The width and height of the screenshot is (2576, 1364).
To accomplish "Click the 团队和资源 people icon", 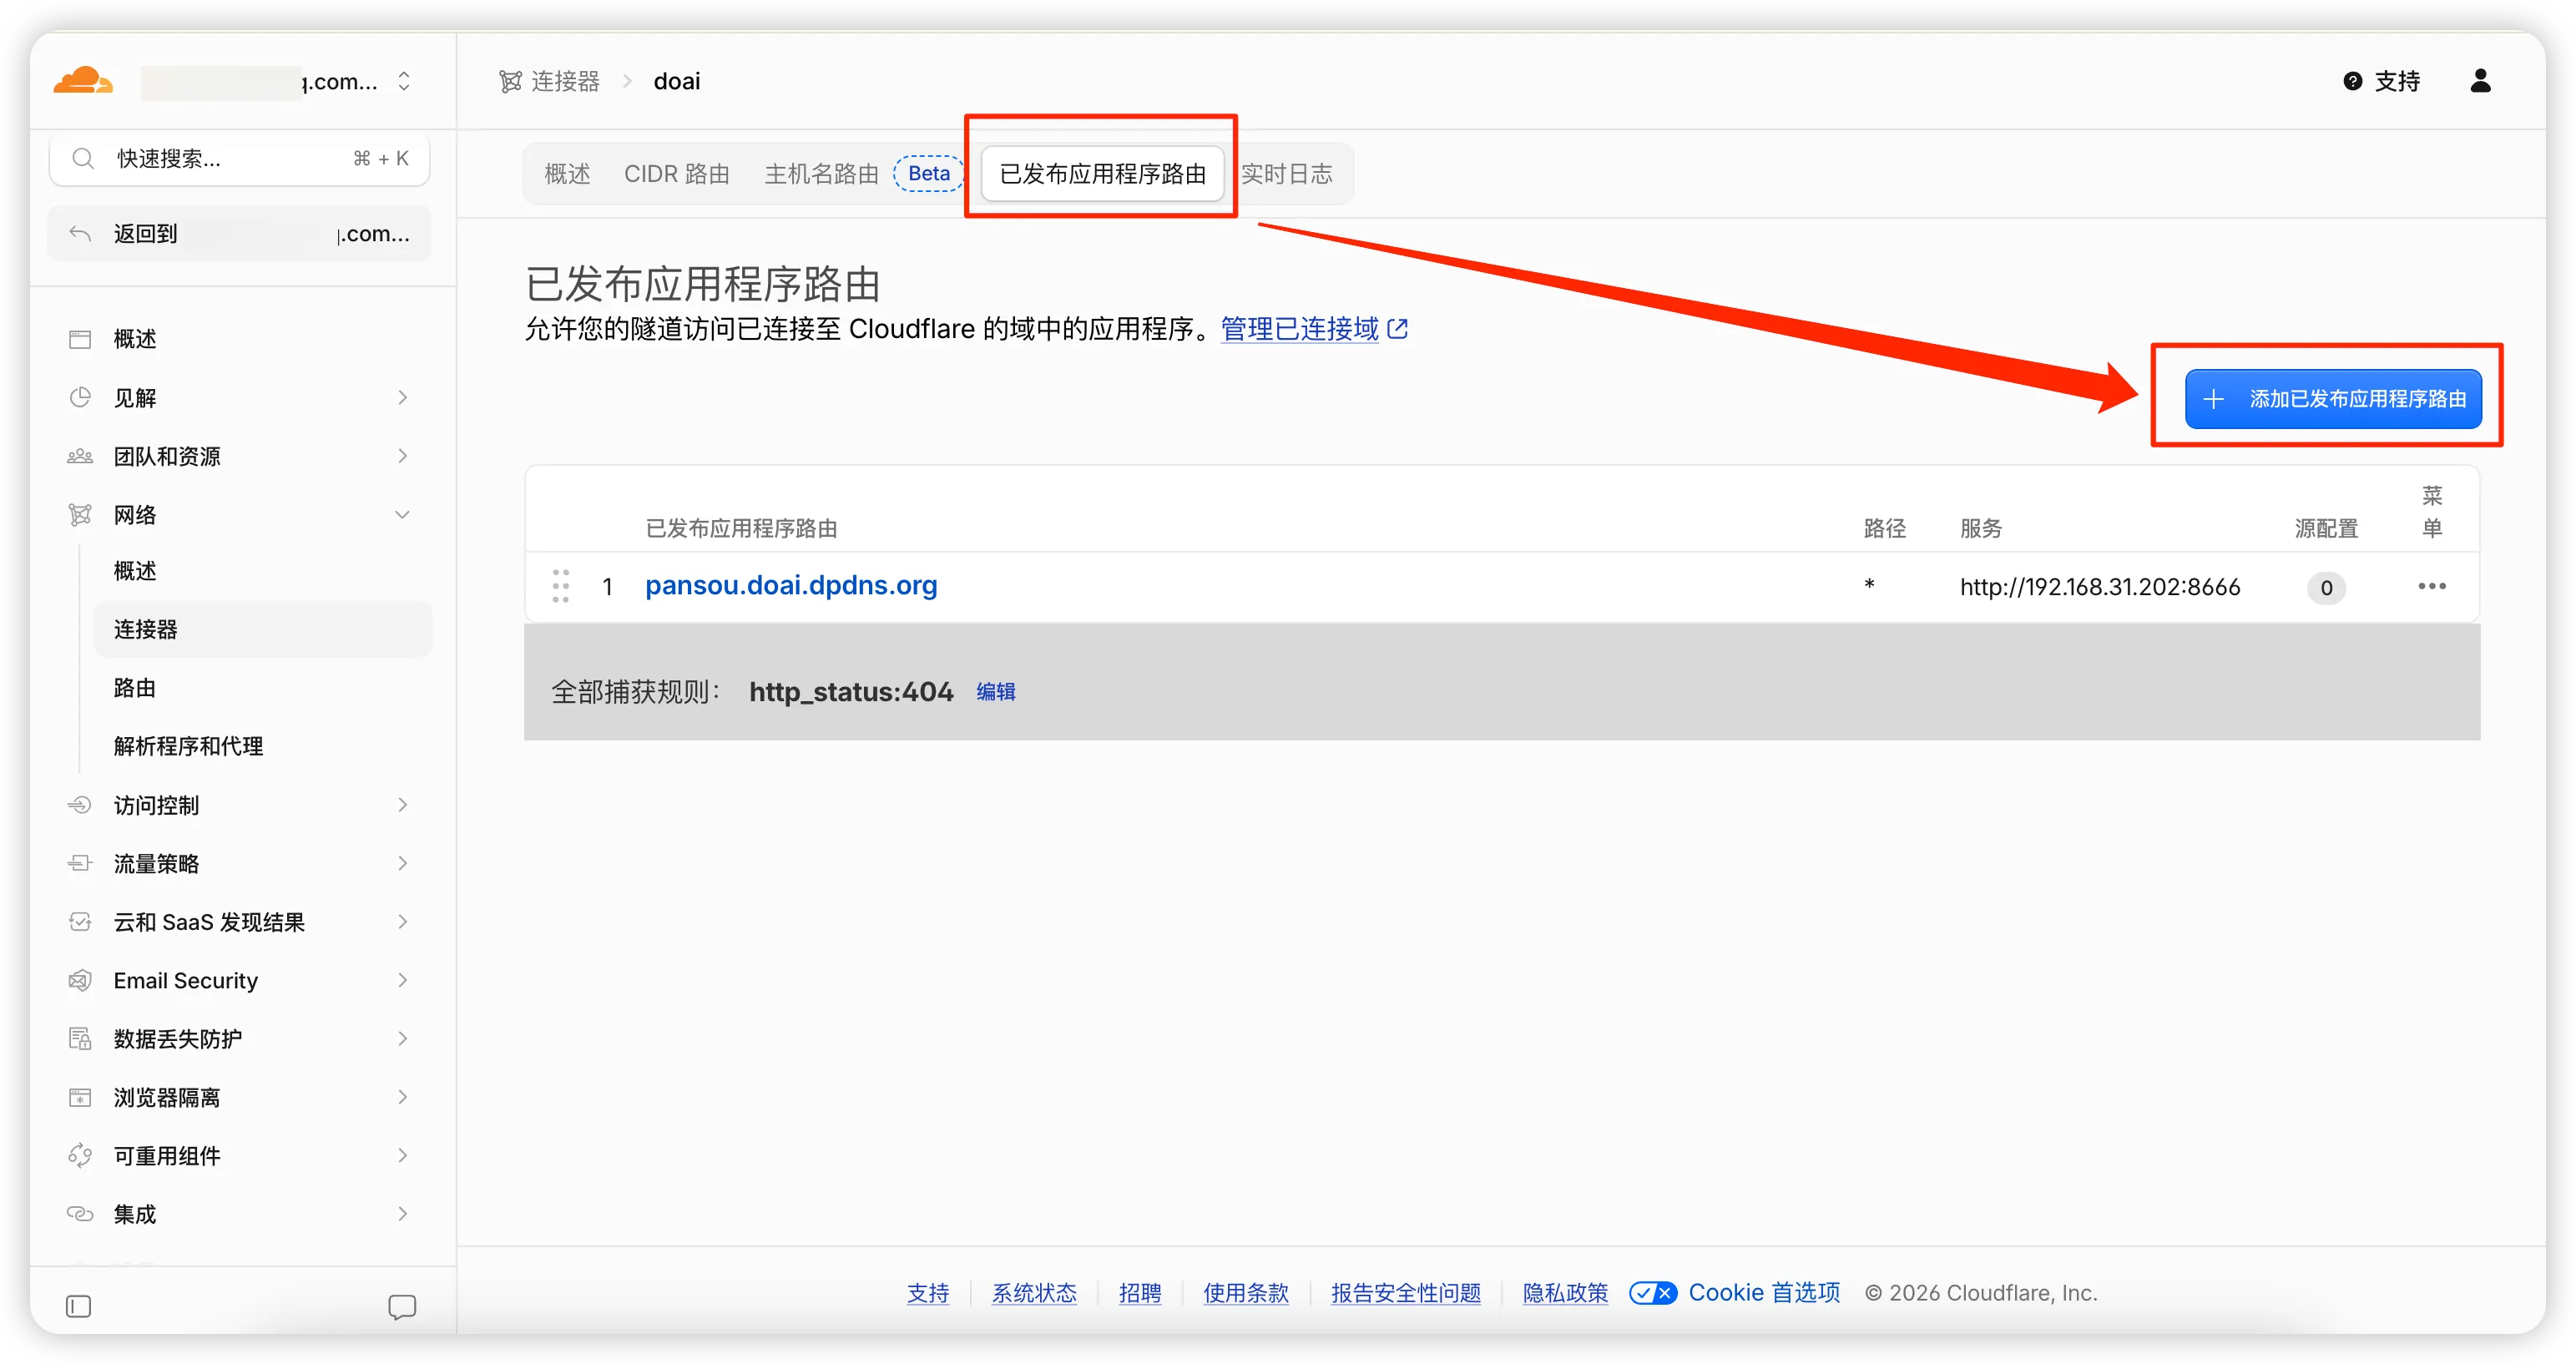I will pos(80,456).
